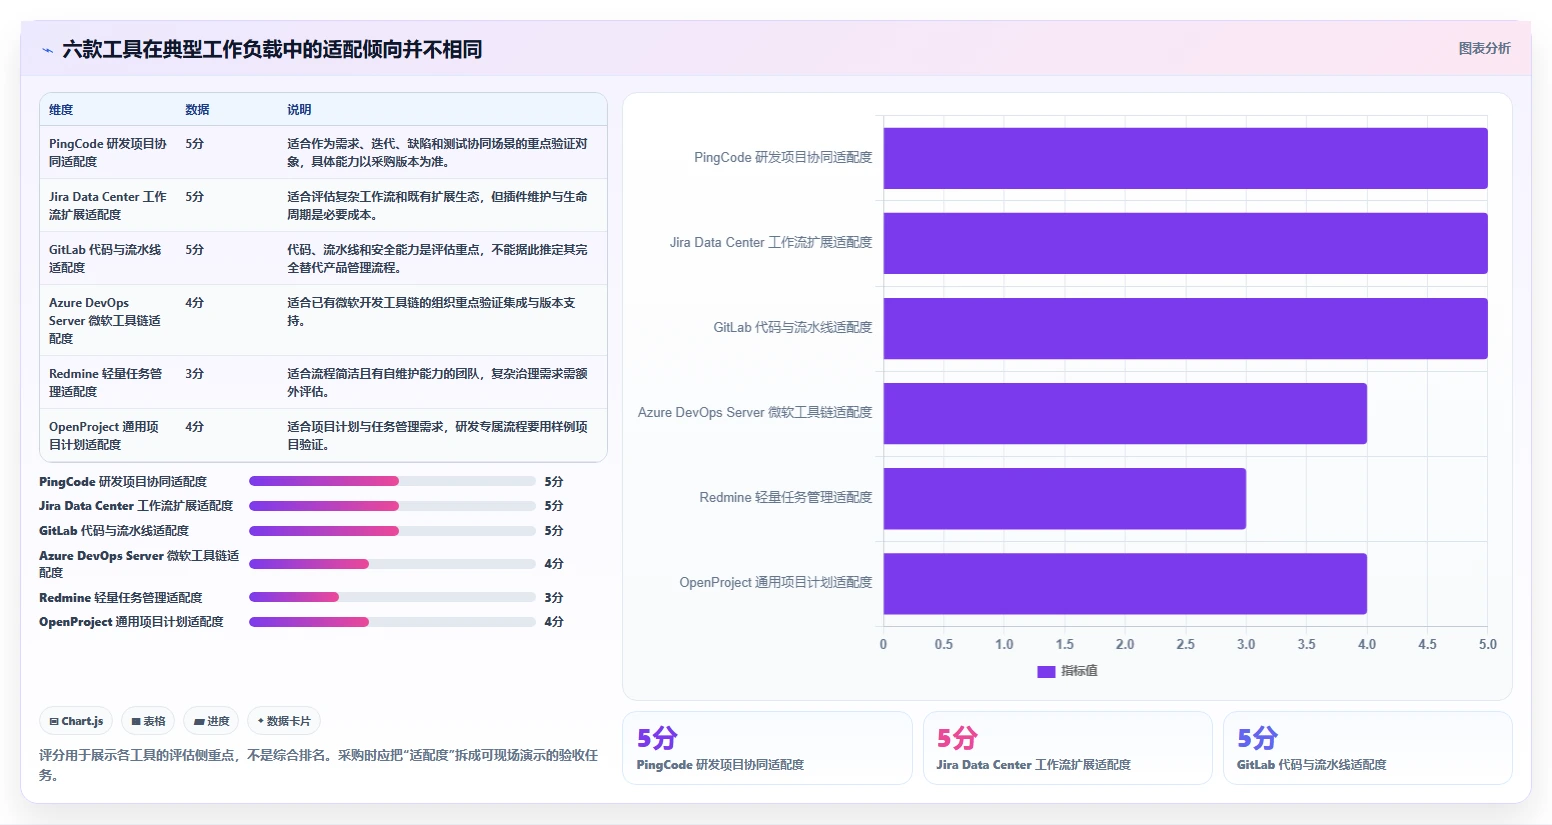Click the GitLab chart bar

pos(1185,328)
